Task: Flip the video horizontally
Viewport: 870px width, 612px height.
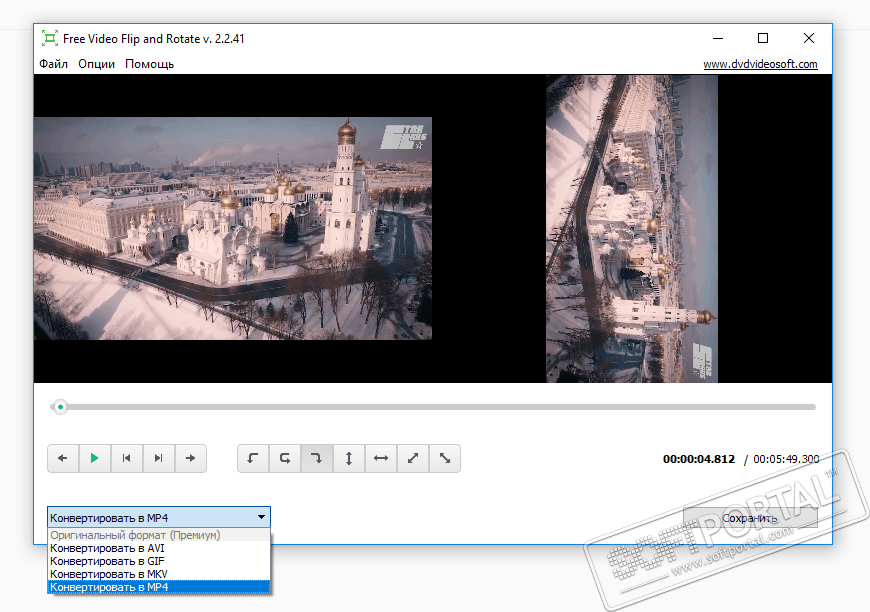Action: coord(381,458)
